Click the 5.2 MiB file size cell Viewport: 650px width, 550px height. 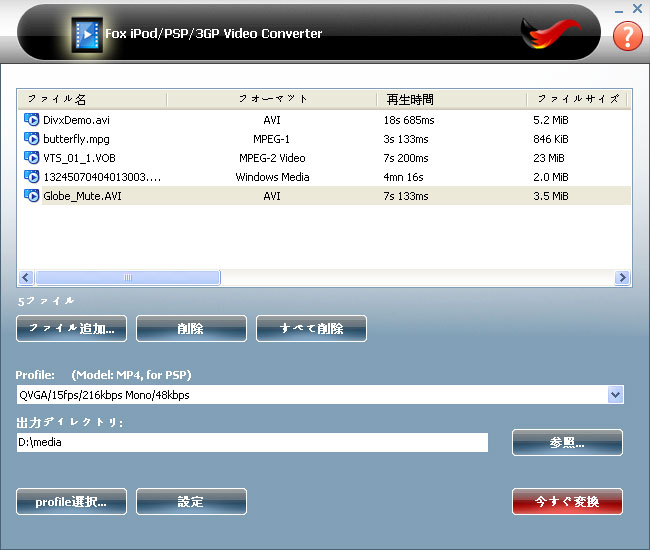point(551,120)
